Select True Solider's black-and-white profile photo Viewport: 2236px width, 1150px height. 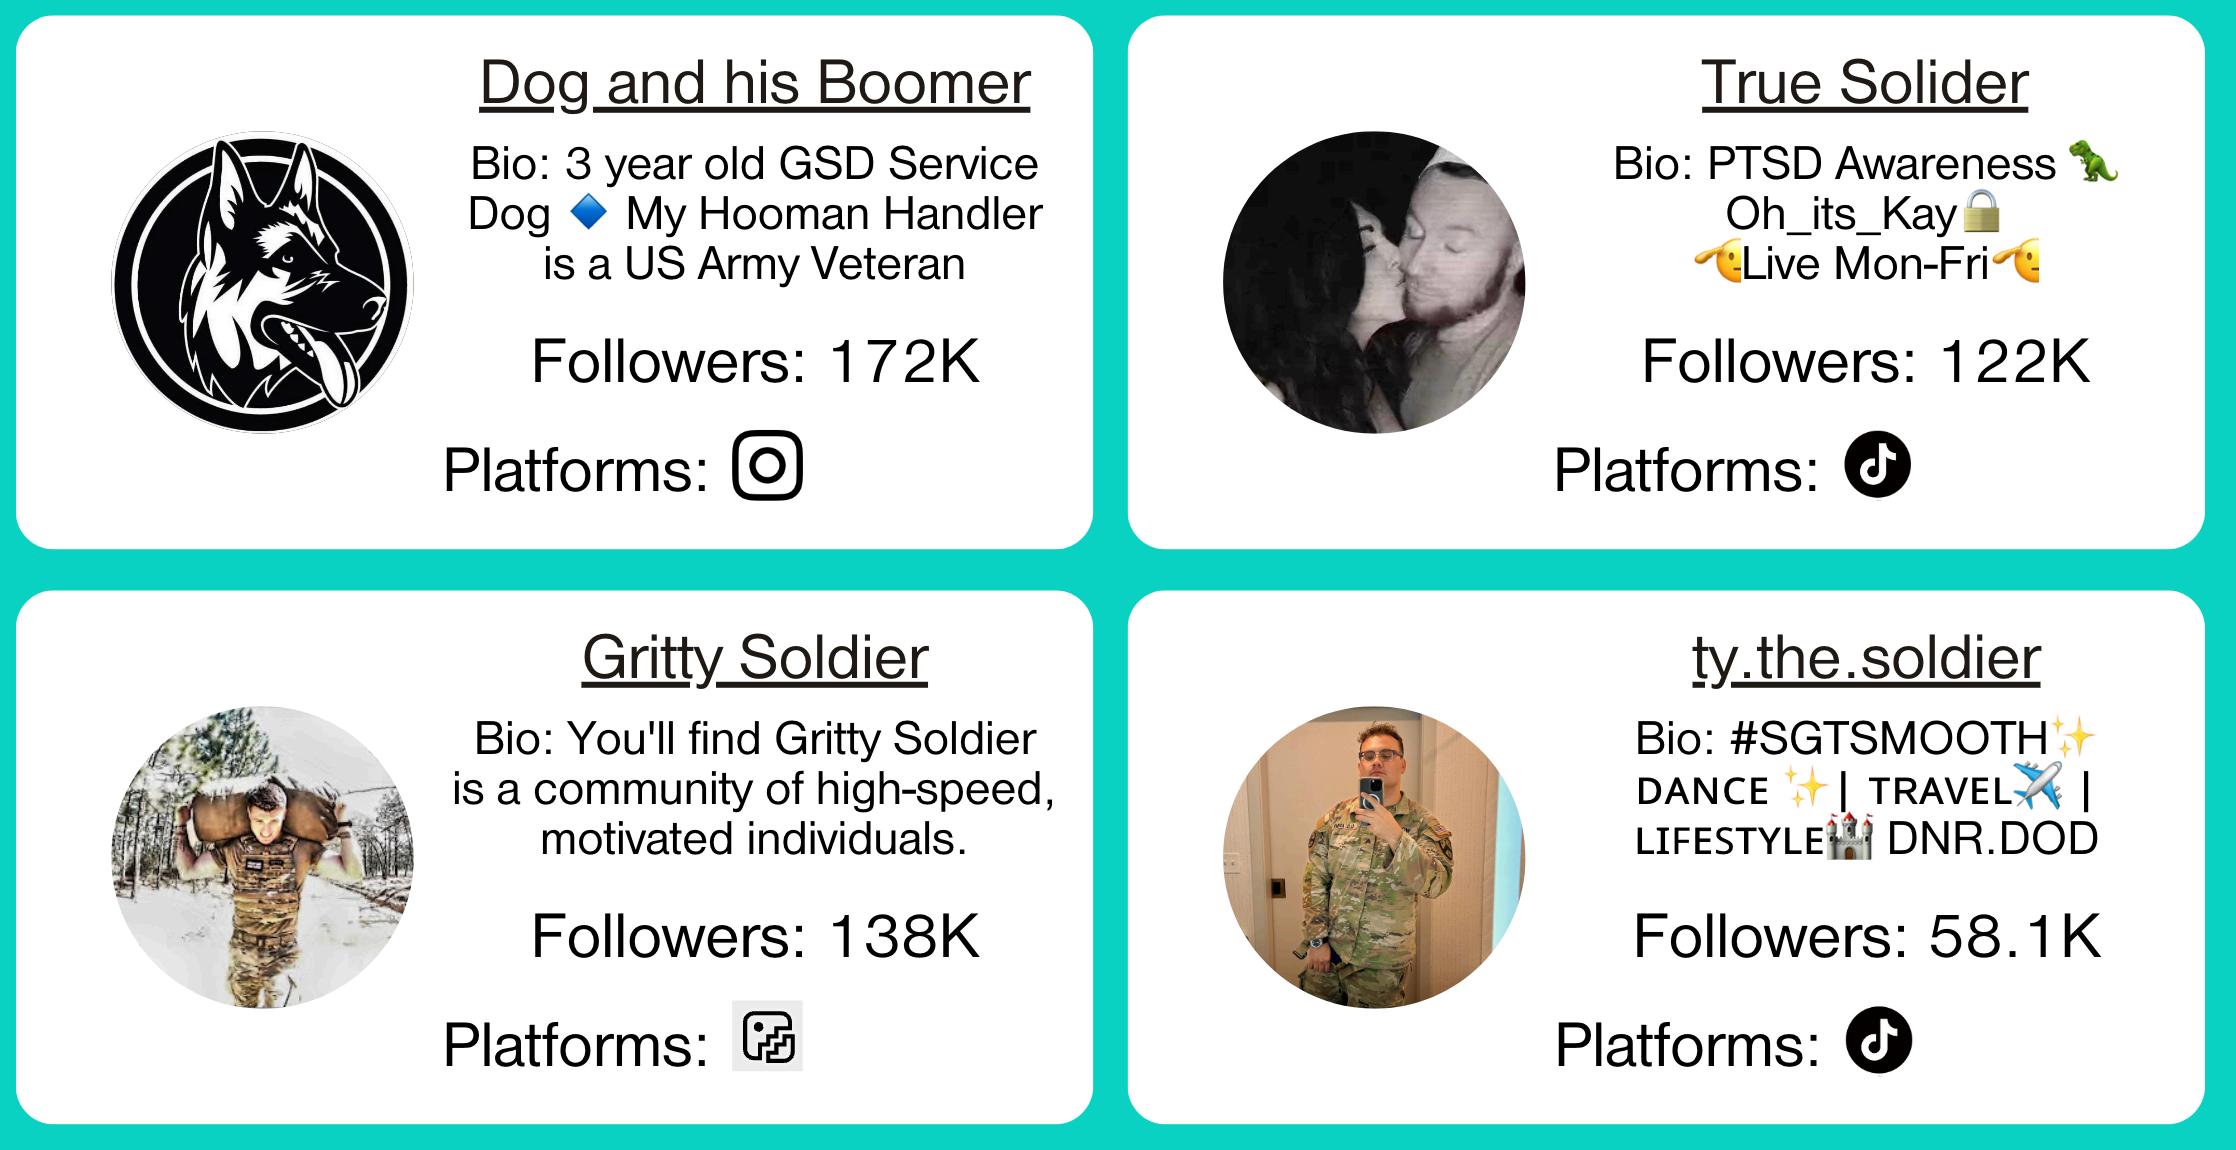pyautogui.click(x=1373, y=283)
